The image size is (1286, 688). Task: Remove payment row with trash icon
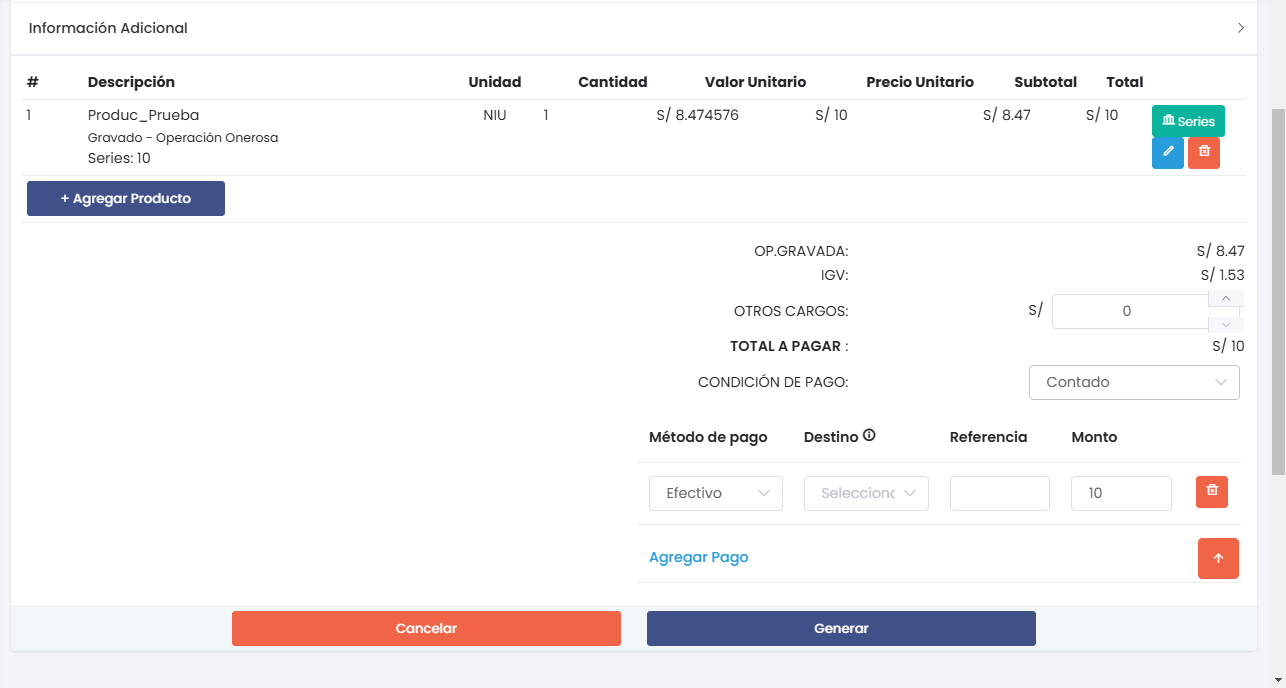pyautogui.click(x=1212, y=491)
